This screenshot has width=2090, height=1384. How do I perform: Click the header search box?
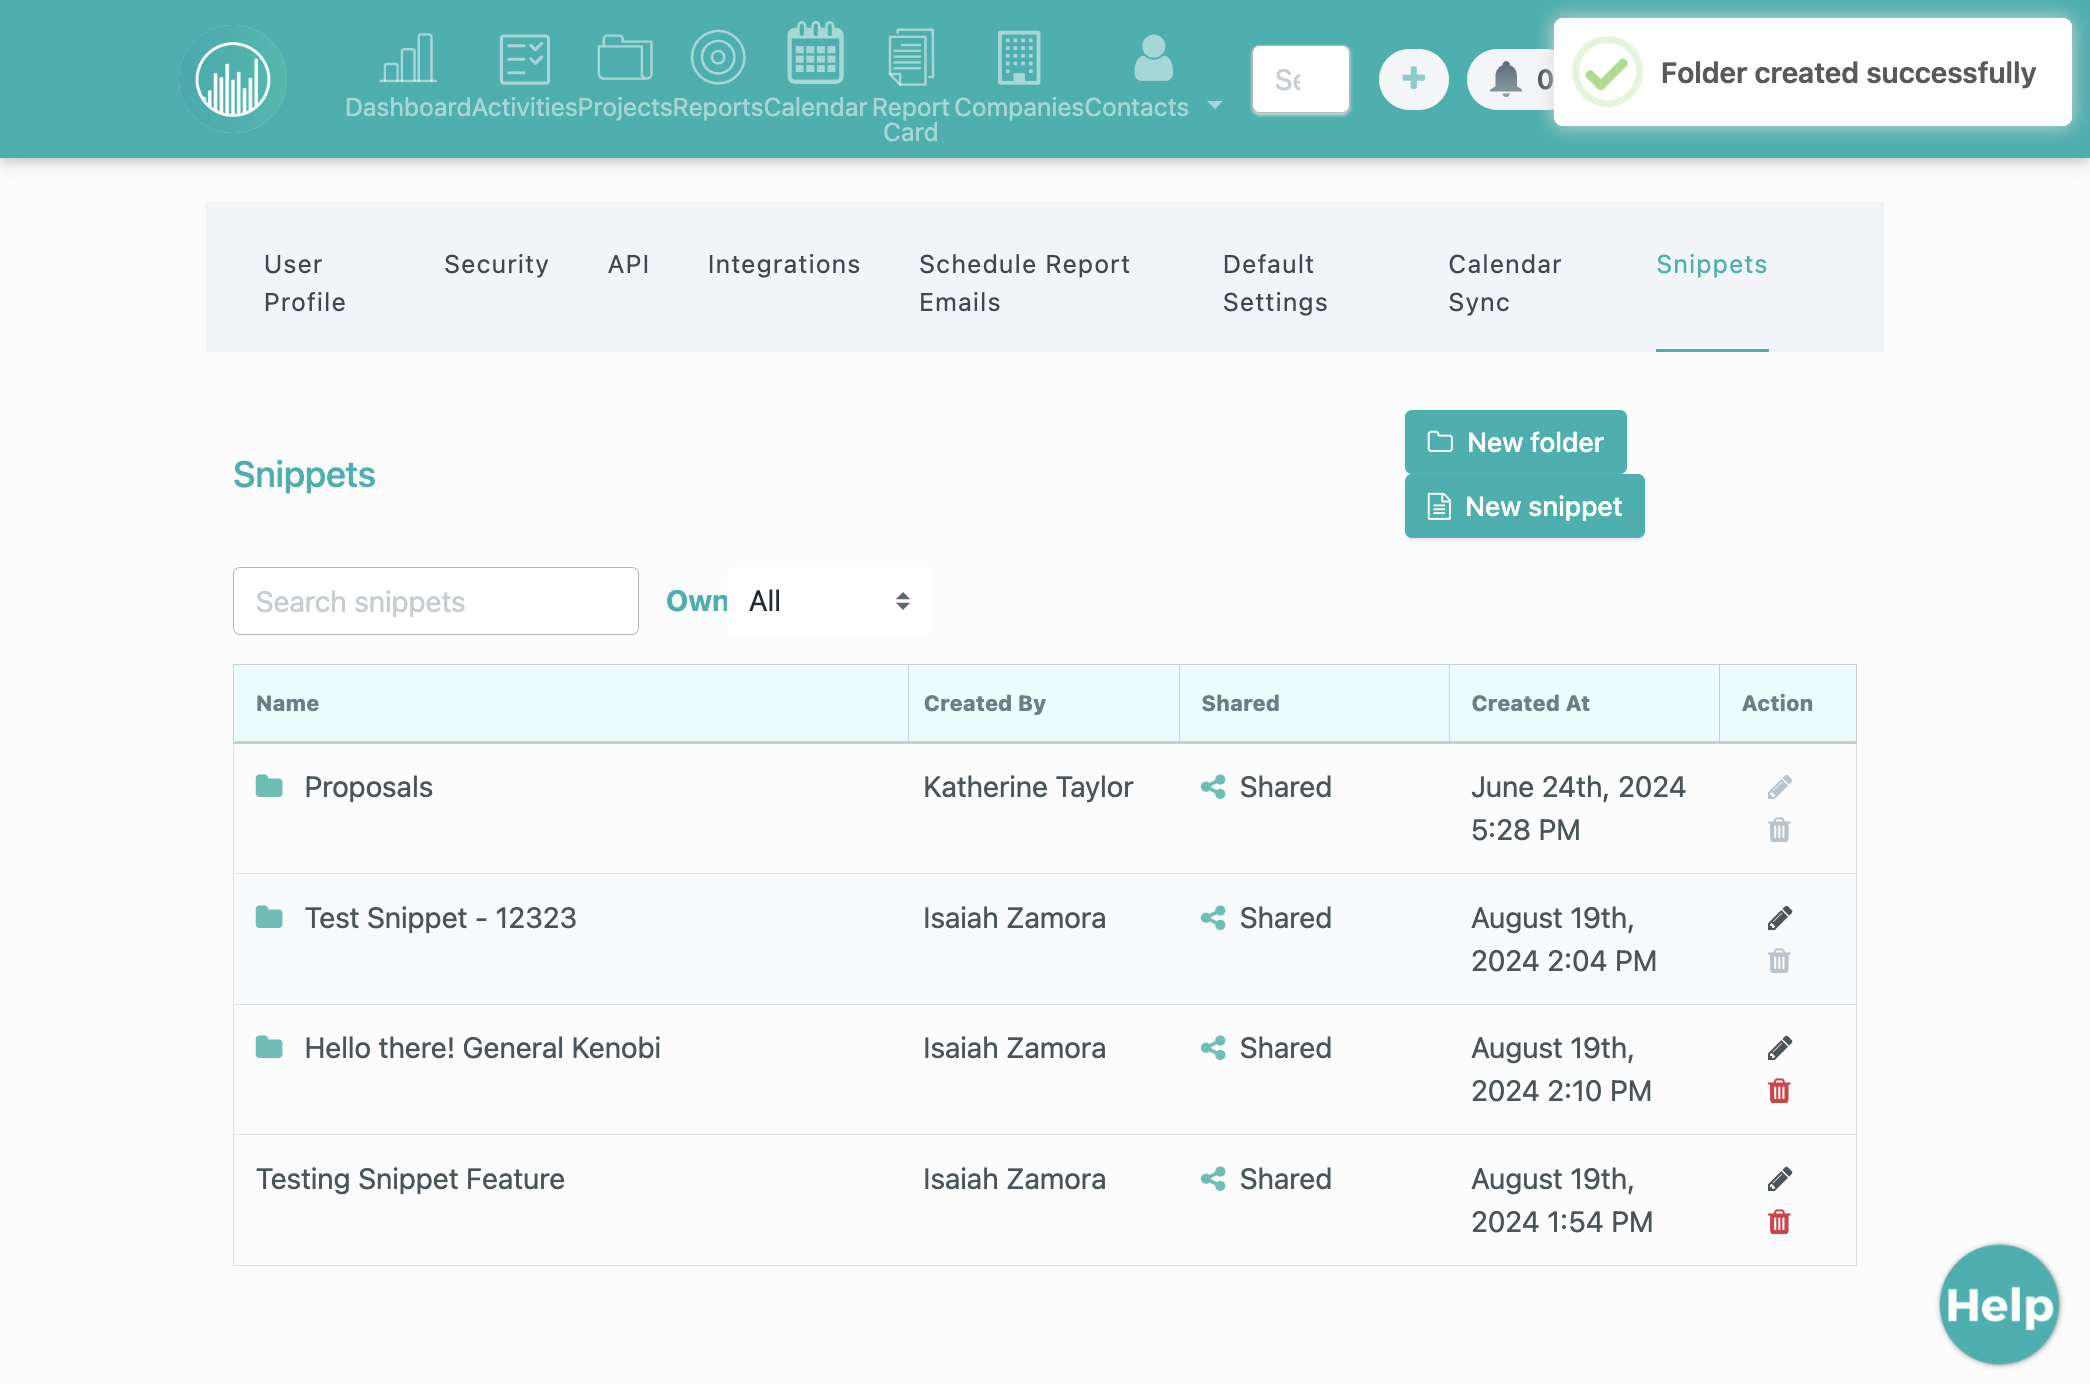1301,79
